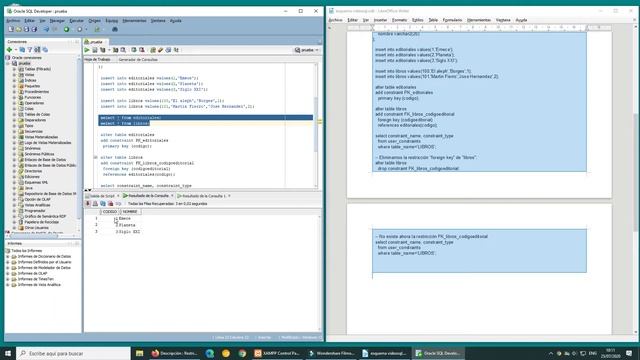Open the Wondershare Filmora taskbar item

(331, 353)
